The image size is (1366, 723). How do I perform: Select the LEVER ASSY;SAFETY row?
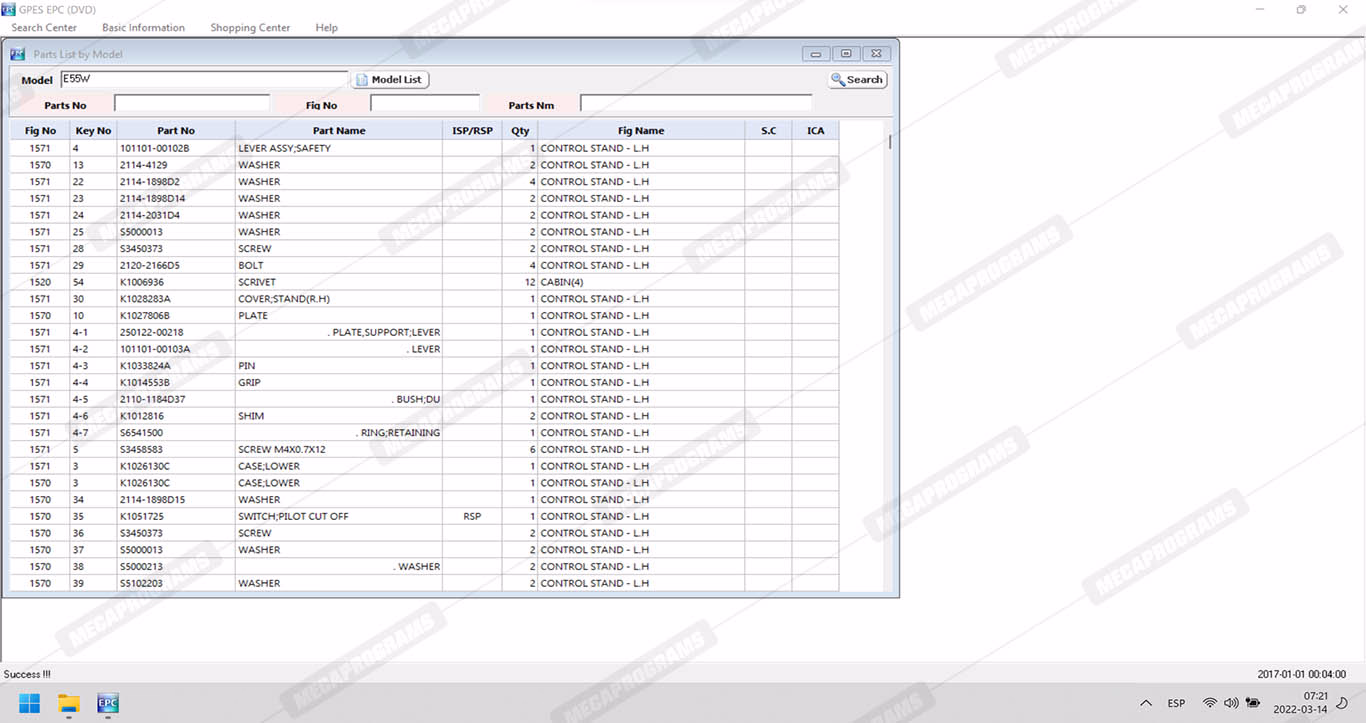[284, 148]
